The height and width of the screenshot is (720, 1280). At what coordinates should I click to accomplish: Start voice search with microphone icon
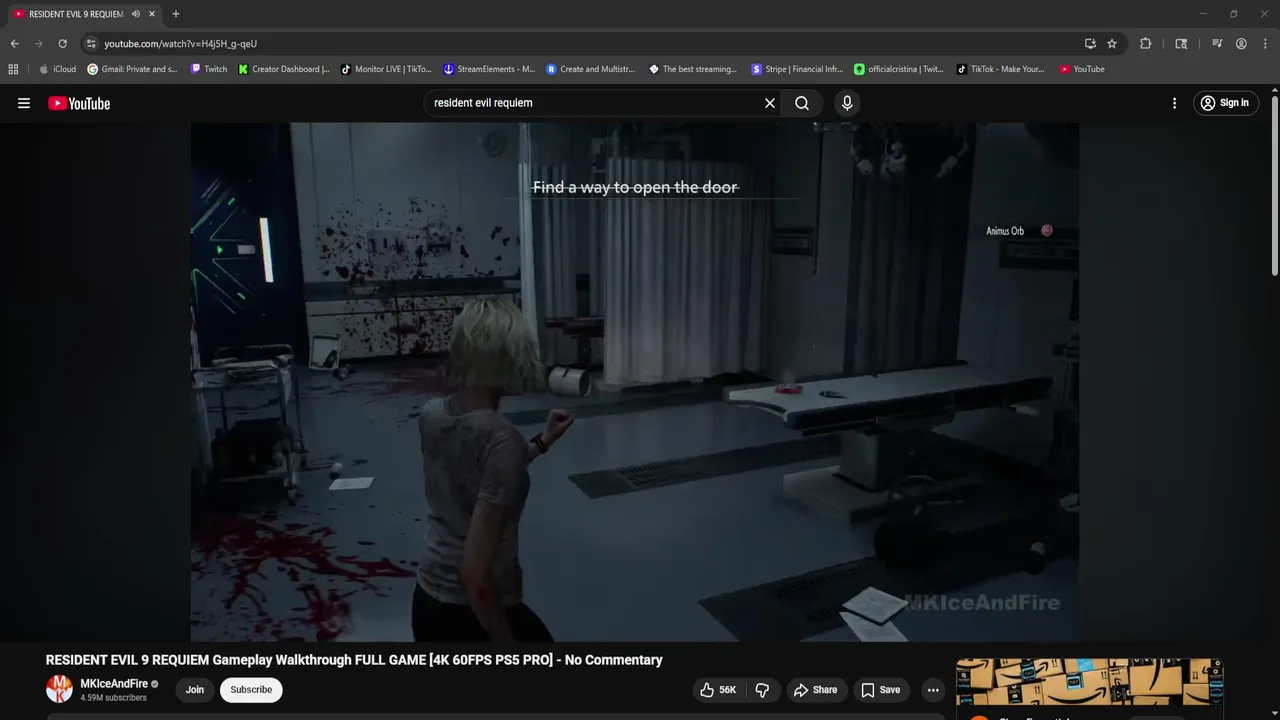[x=847, y=103]
